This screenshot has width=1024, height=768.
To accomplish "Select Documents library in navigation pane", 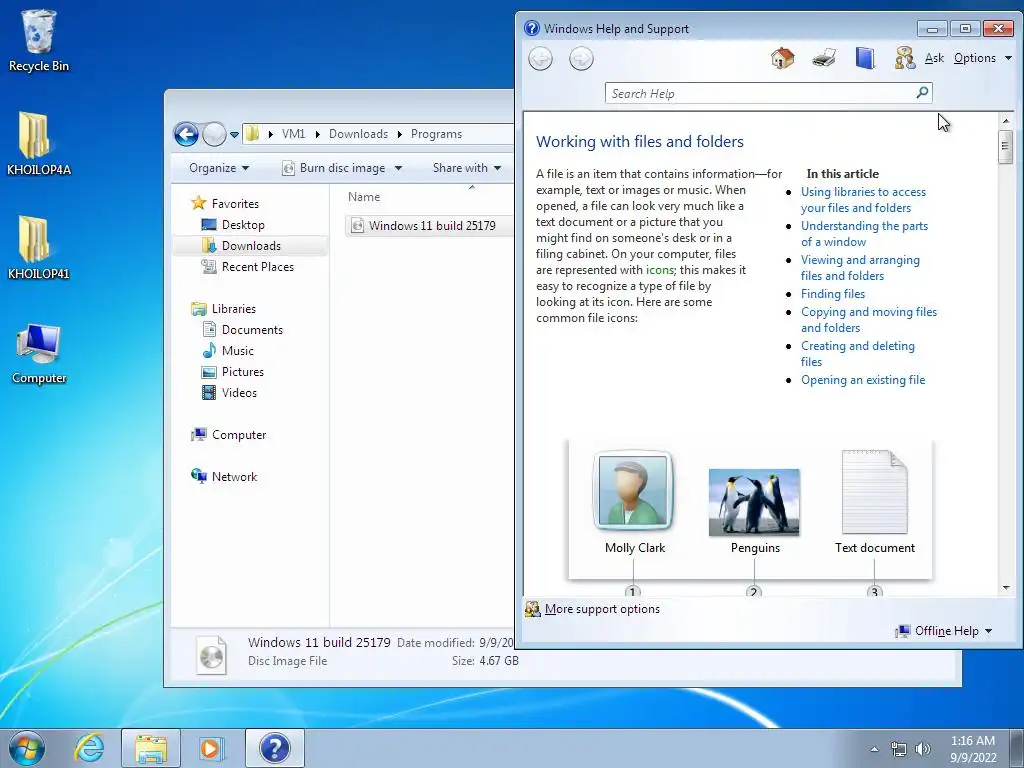I will point(252,330).
